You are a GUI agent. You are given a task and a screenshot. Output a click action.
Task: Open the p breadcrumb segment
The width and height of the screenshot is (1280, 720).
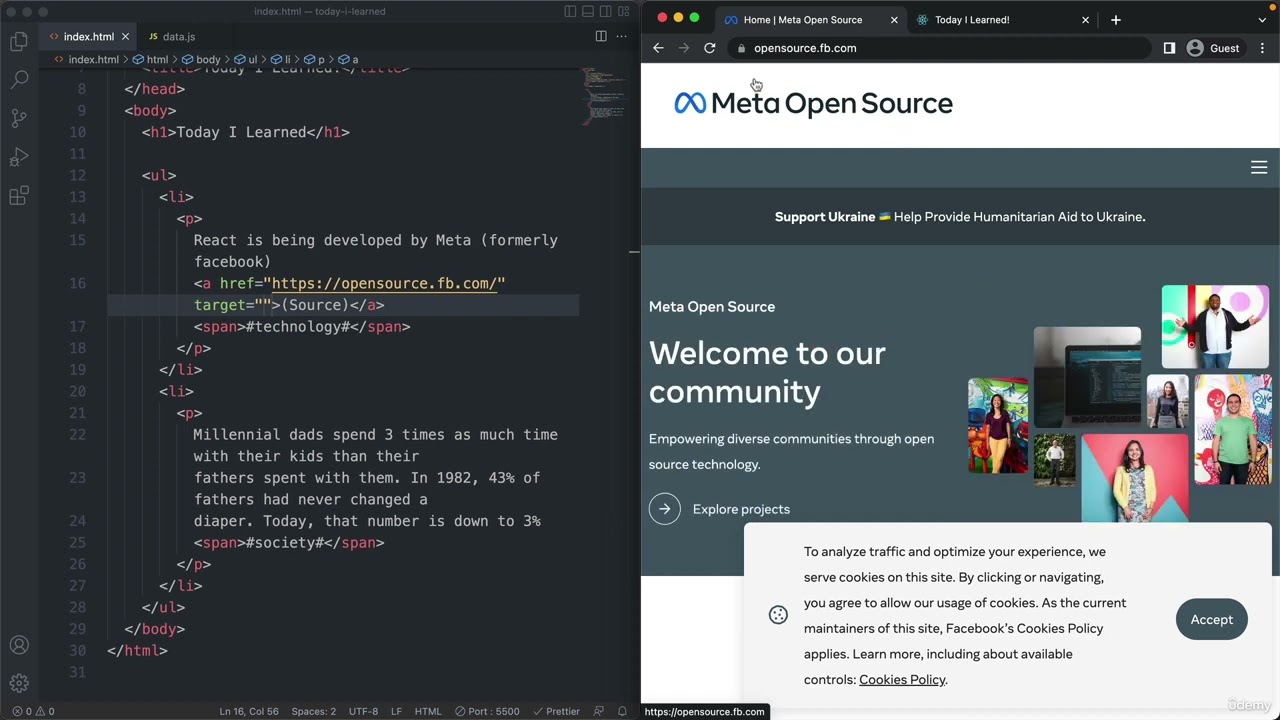315,60
